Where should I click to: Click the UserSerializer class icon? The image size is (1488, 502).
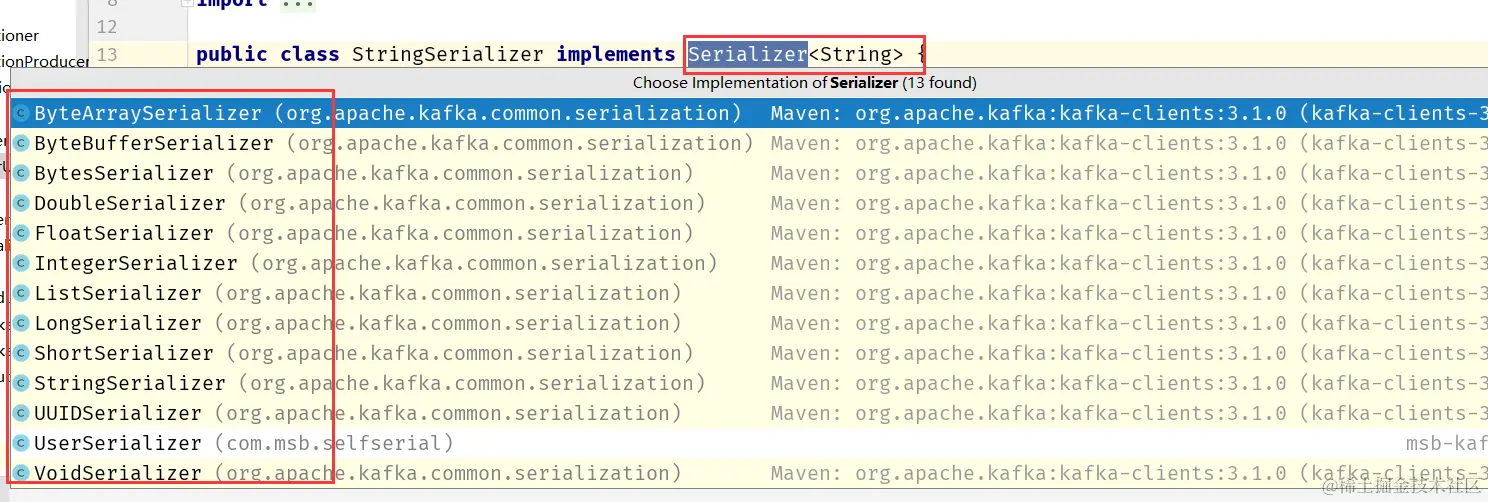point(21,443)
